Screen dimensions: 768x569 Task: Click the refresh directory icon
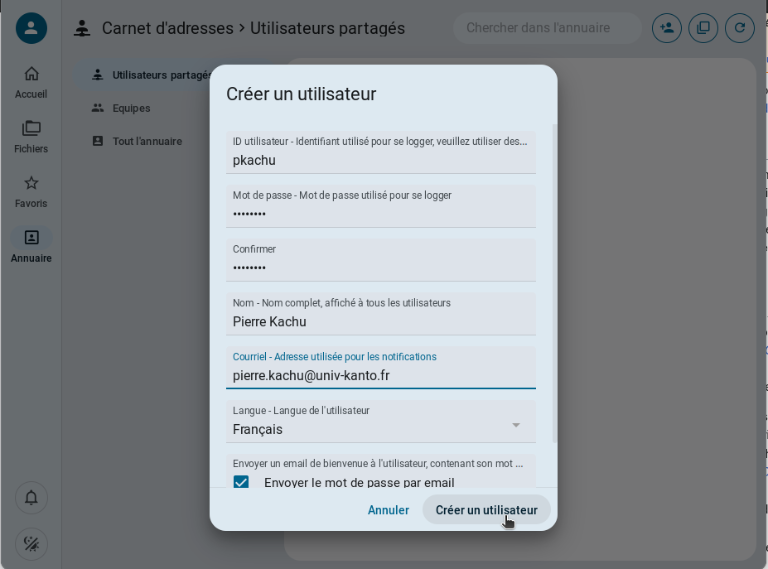coord(740,28)
